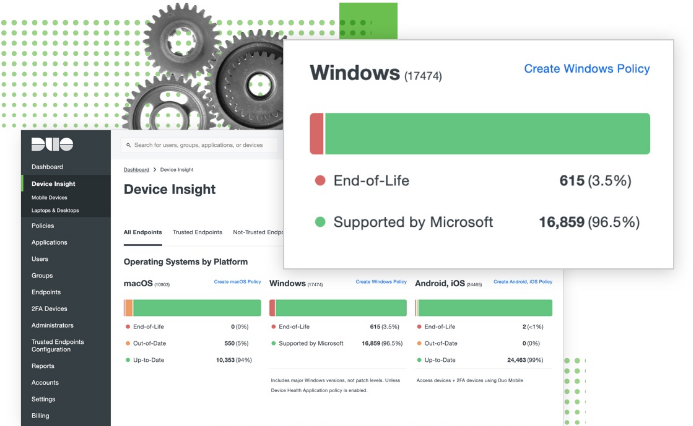Click the Duo logo in sidebar
This screenshot has width=693, height=426.
[52, 145]
